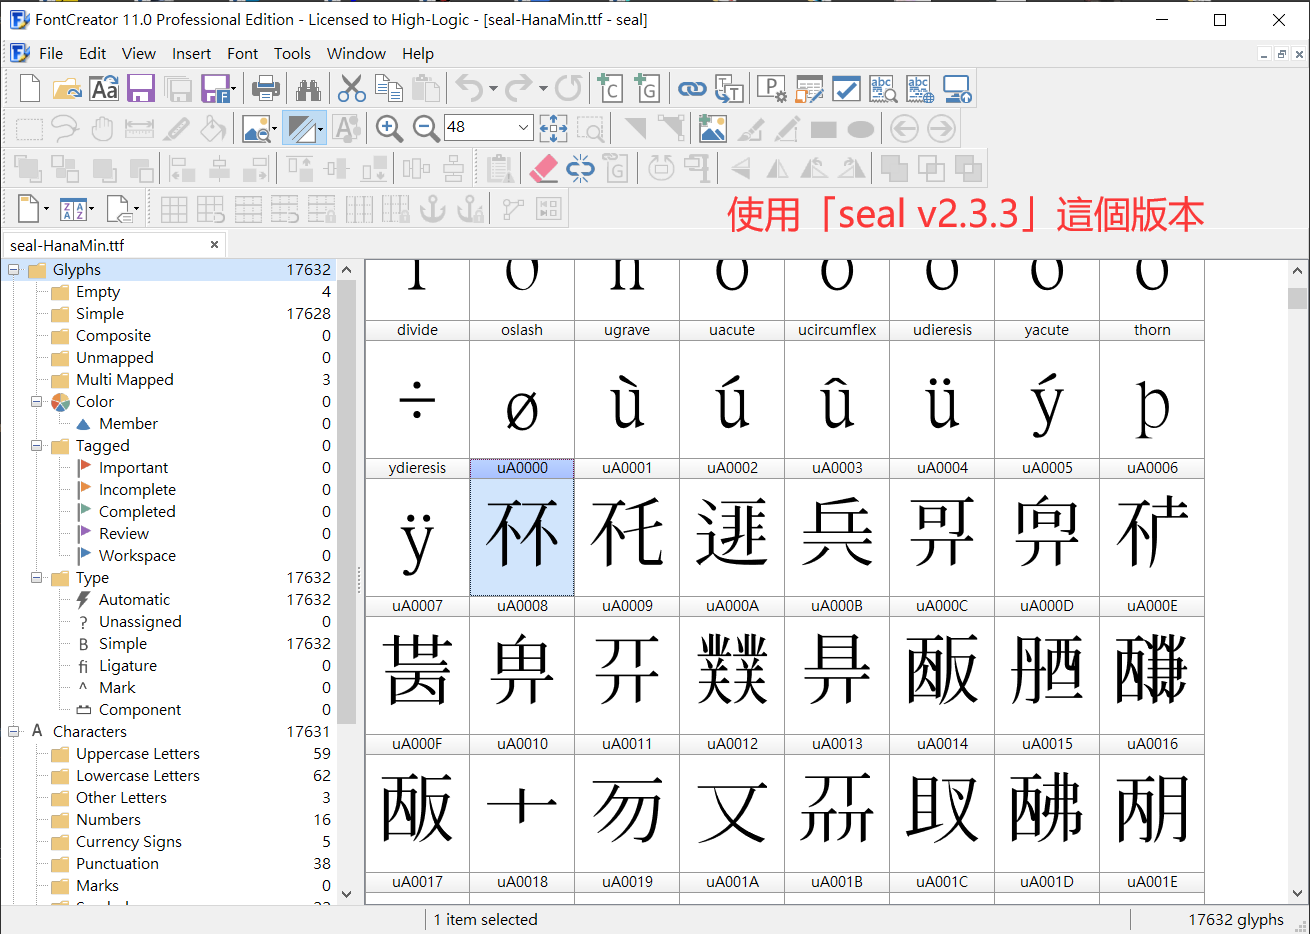Select the Empty glyphs category
The width and height of the screenshot is (1310, 934).
click(x=98, y=292)
